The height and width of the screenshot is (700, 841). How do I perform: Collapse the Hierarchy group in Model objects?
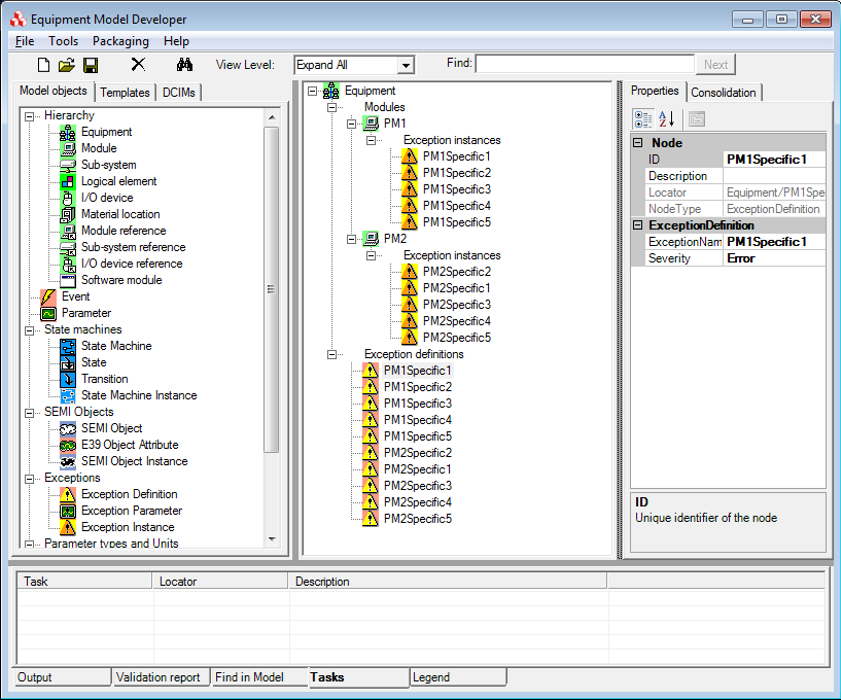[30, 116]
